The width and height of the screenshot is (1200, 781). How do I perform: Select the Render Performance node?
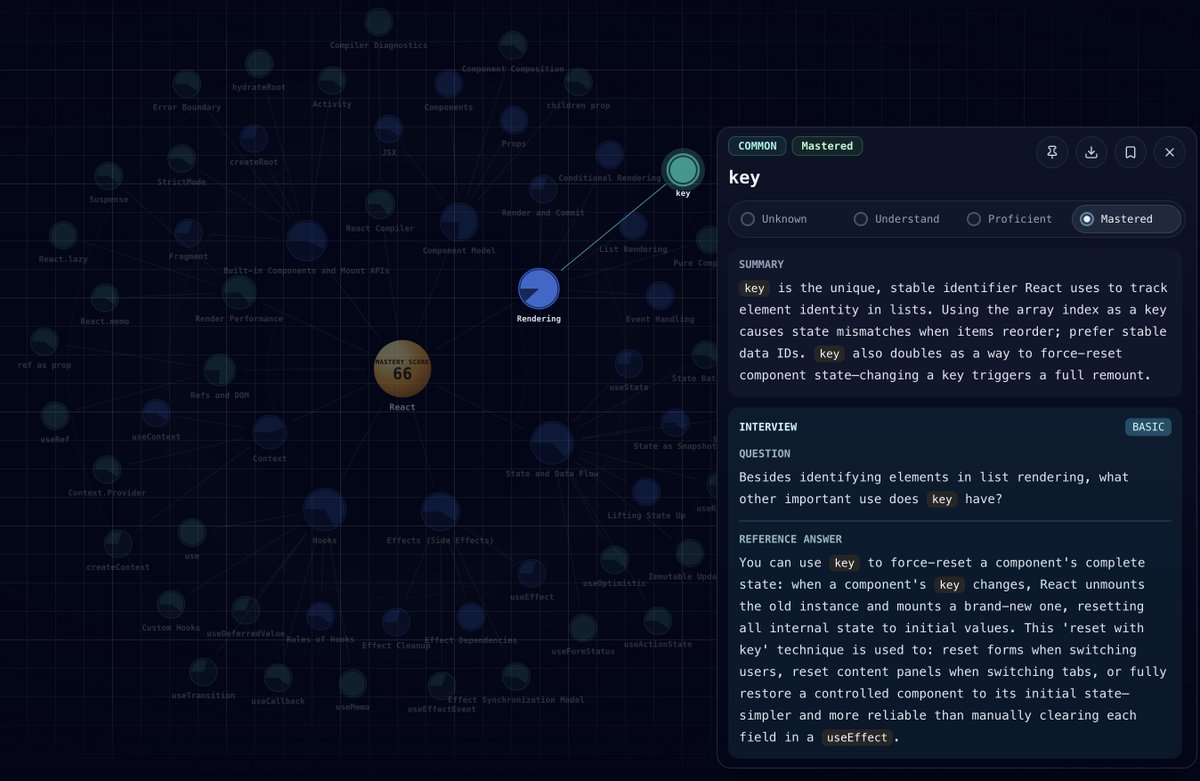239,293
